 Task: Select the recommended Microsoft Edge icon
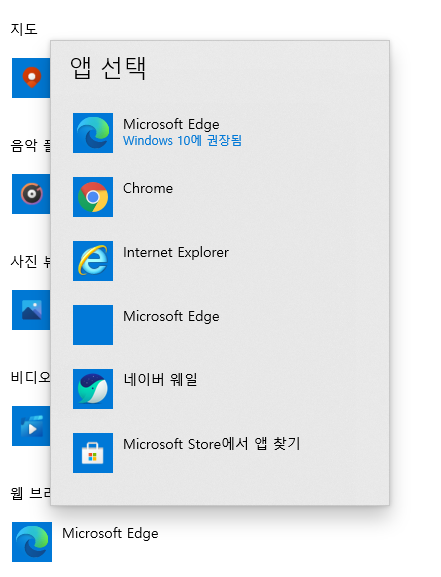coord(93,133)
